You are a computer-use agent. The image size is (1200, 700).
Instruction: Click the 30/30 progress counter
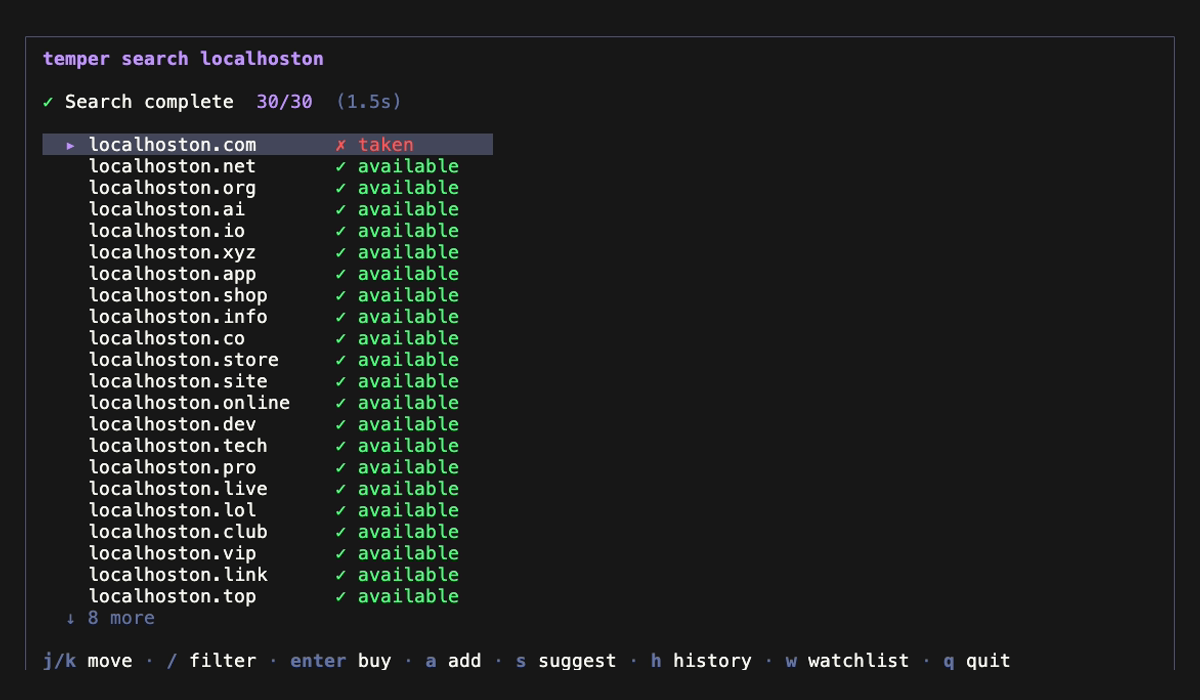(x=284, y=102)
